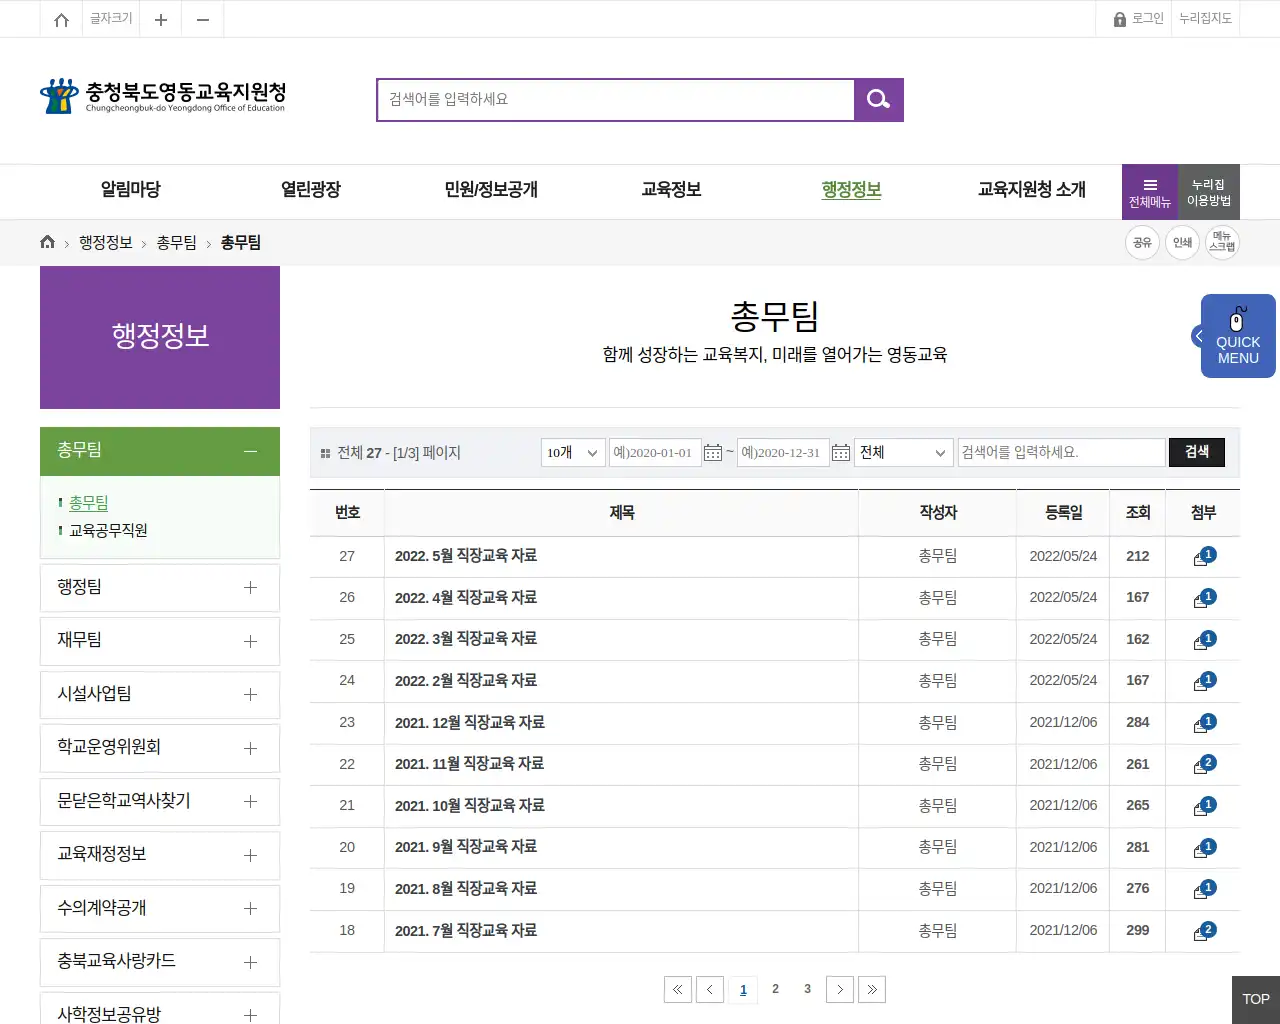Open attachment for 2021. 7월 직장교육 자료
The height and width of the screenshot is (1024, 1280).
click(1204, 931)
